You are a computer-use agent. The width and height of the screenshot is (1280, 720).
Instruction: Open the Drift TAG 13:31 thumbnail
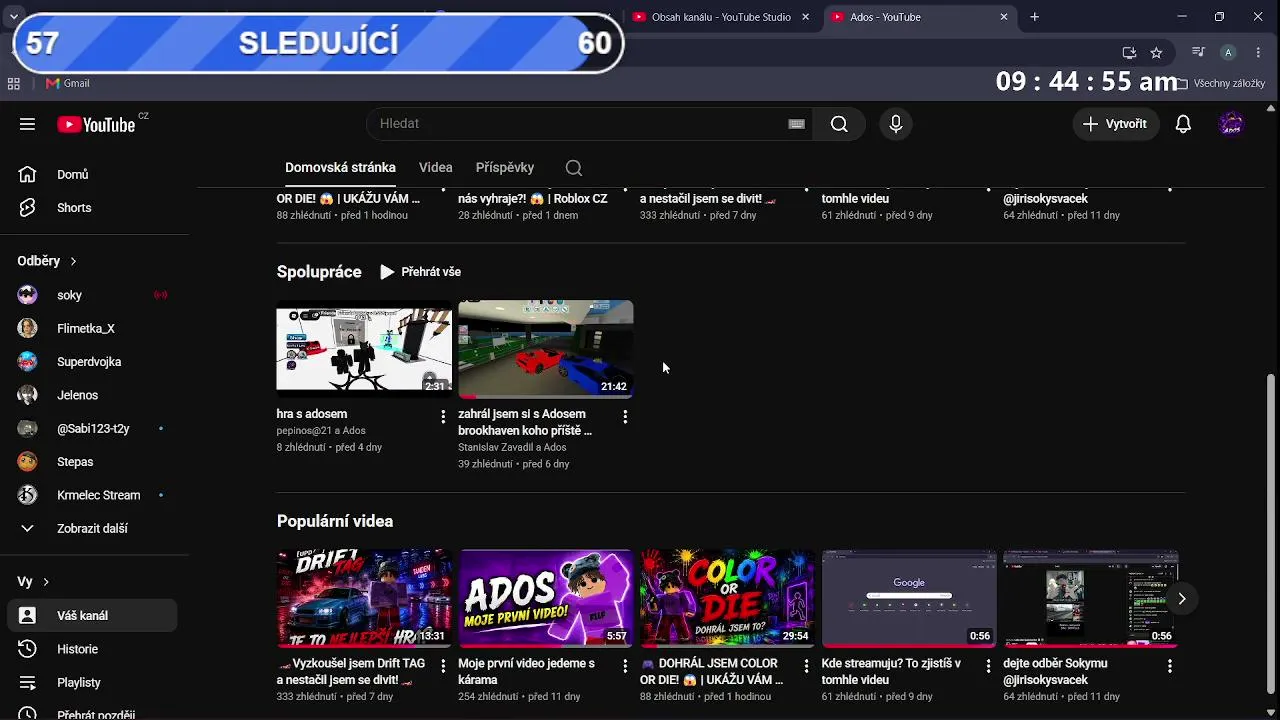(x=364, y=598)
